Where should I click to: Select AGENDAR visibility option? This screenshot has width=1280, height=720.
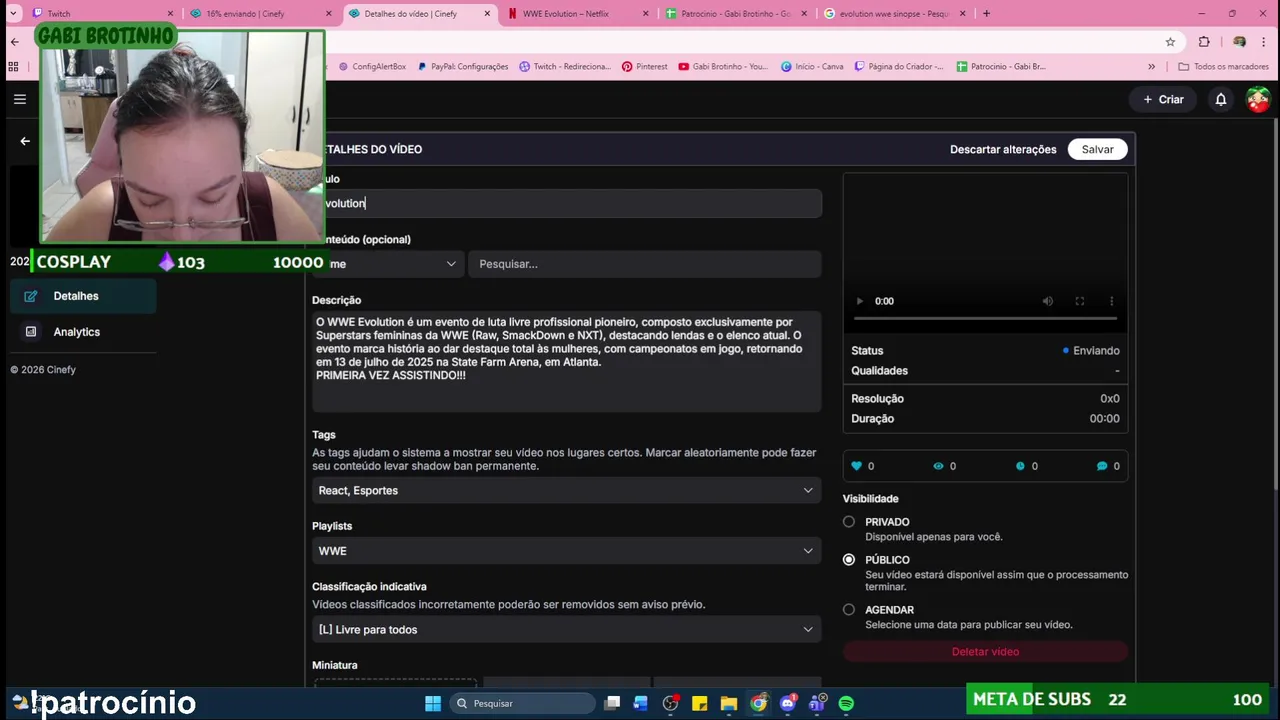(849, 610)
